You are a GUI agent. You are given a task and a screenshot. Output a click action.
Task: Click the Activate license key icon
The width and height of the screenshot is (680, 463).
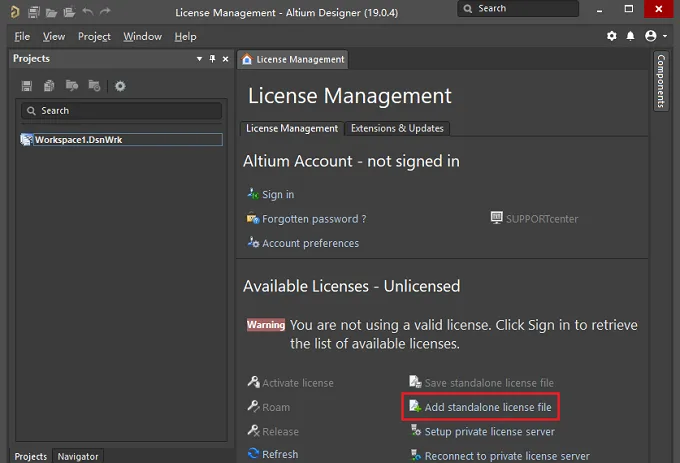coord(253,381)
